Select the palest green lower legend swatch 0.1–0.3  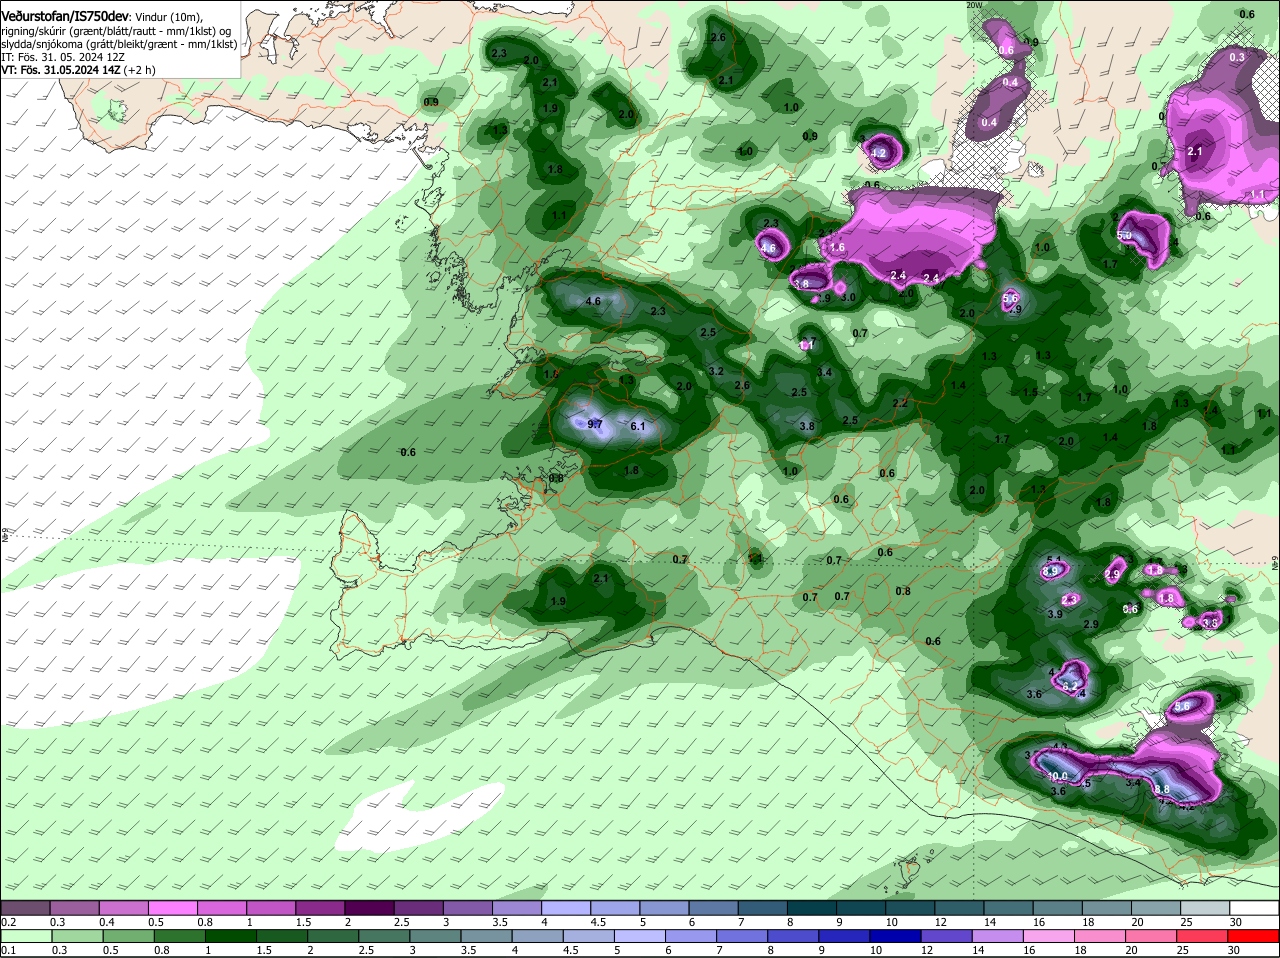[x=25, y=934]
